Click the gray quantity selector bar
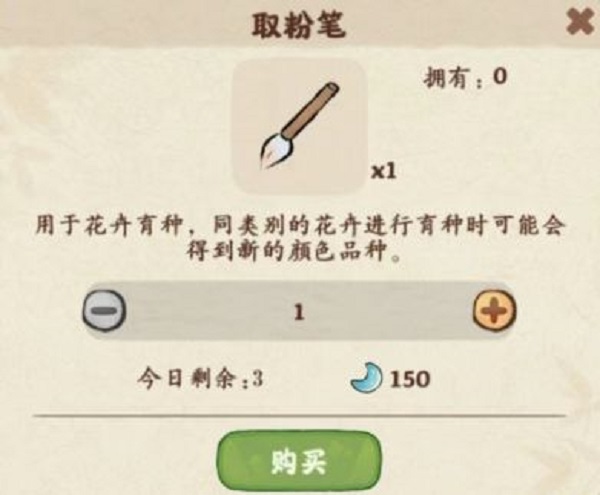 pyautogui.click(x=299, y=310)
